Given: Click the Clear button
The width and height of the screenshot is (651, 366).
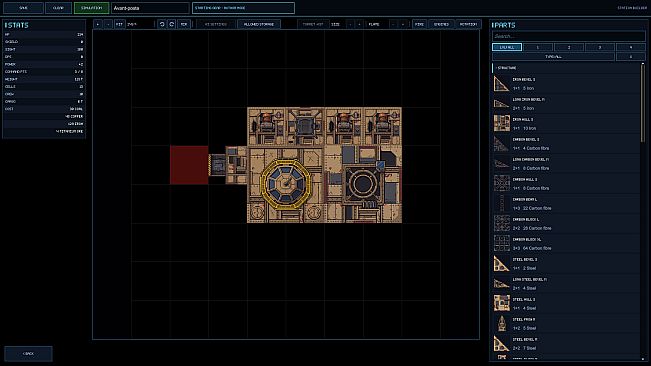Looking at the screenshot, I should click(x=58, y=8).
